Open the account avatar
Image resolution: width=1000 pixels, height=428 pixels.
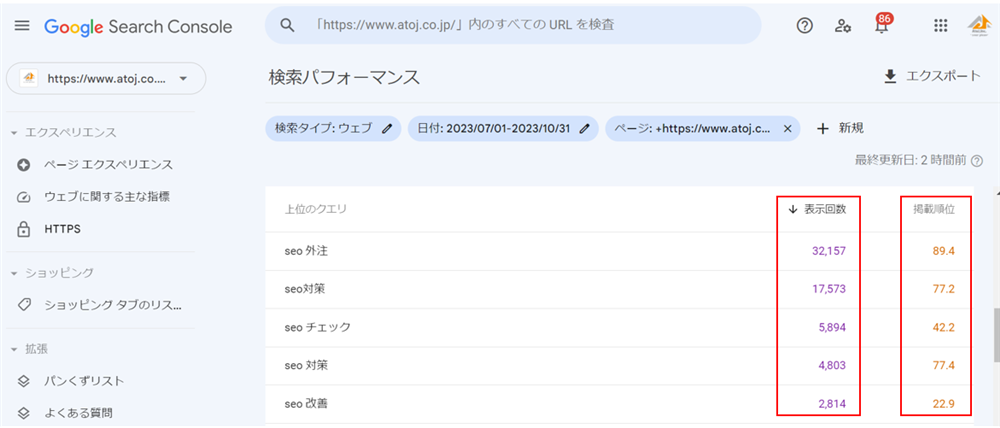(x=979, y=26)
